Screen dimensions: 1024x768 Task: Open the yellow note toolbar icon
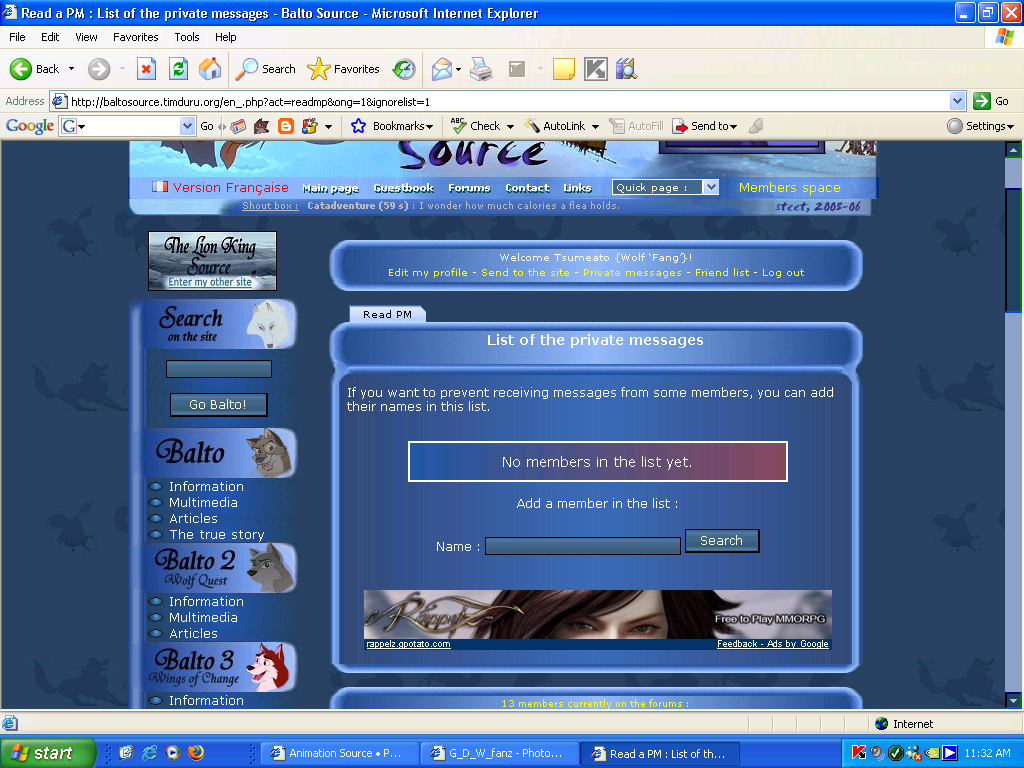pos(564,69)
